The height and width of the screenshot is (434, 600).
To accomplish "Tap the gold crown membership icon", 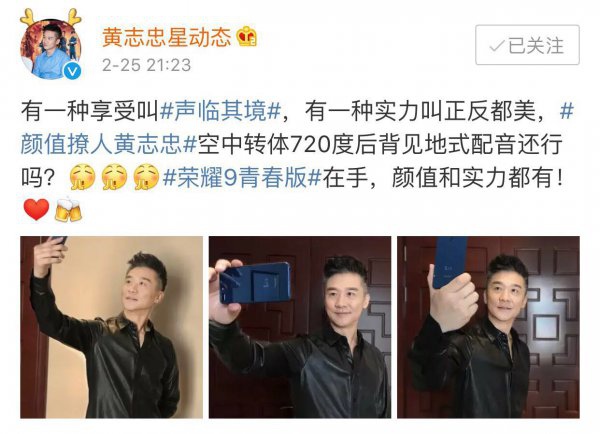I will pos(246,37).
